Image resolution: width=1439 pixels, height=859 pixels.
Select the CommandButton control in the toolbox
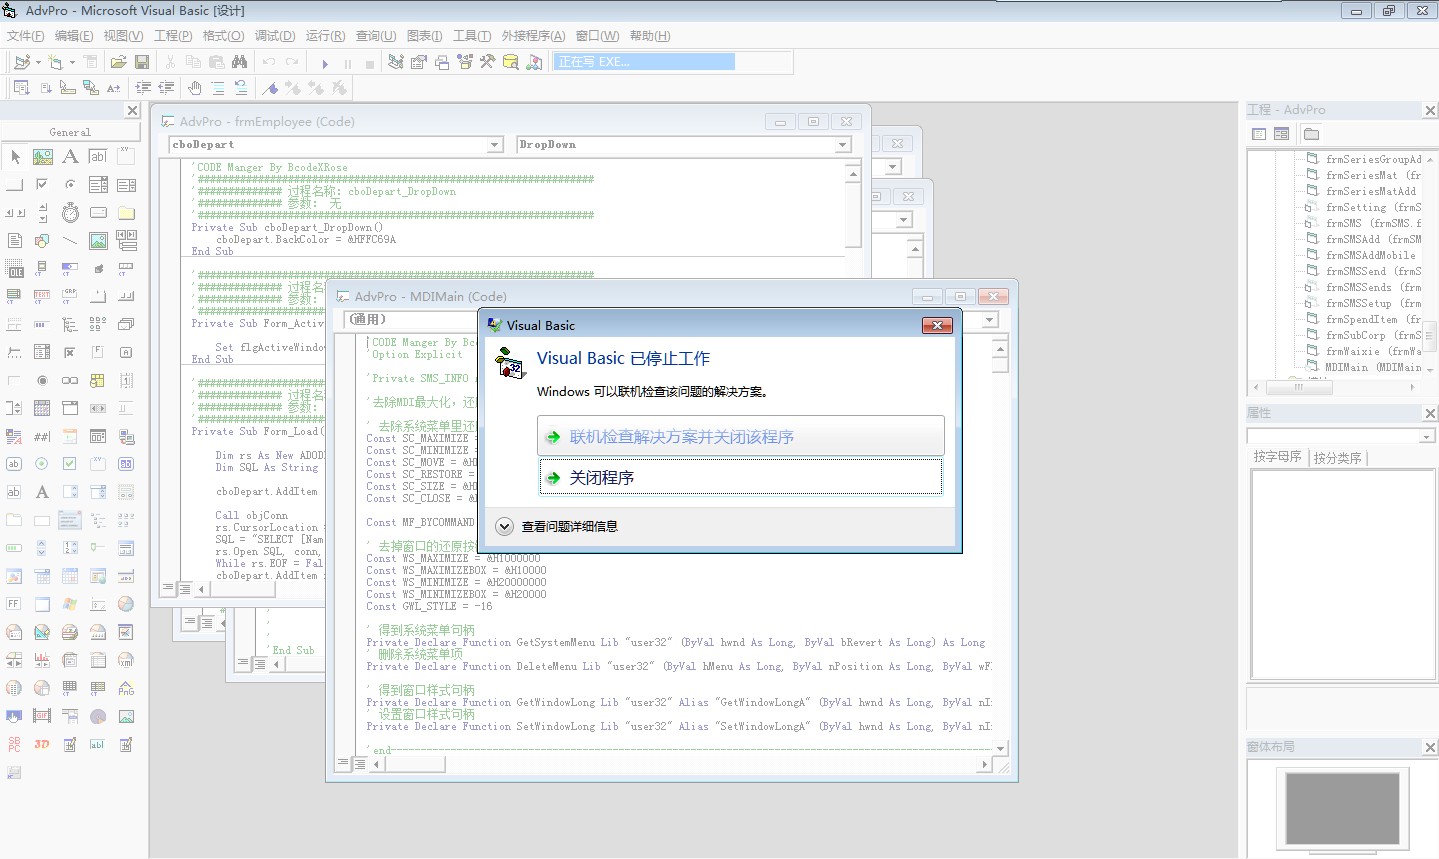15,185
